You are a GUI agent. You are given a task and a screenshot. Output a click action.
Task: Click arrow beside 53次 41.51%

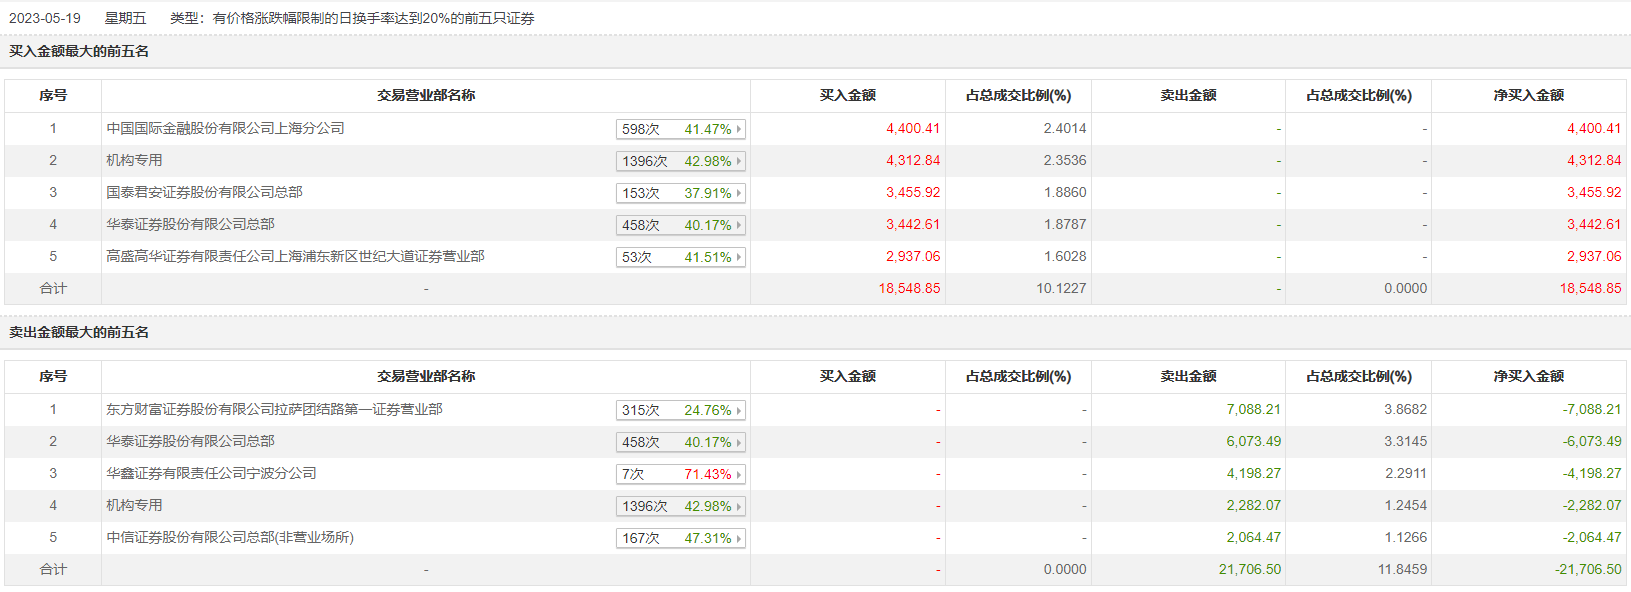point(739,257)
